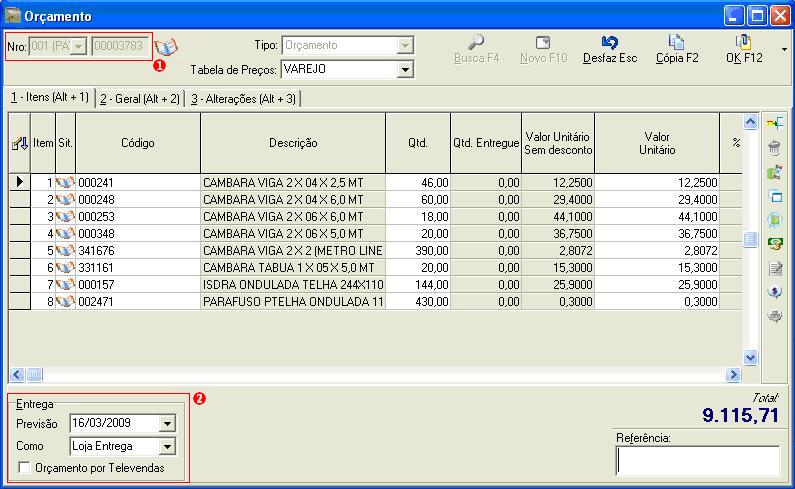Click Desfaz Esc undo button

pyautogui.click(x=609, y=49)
